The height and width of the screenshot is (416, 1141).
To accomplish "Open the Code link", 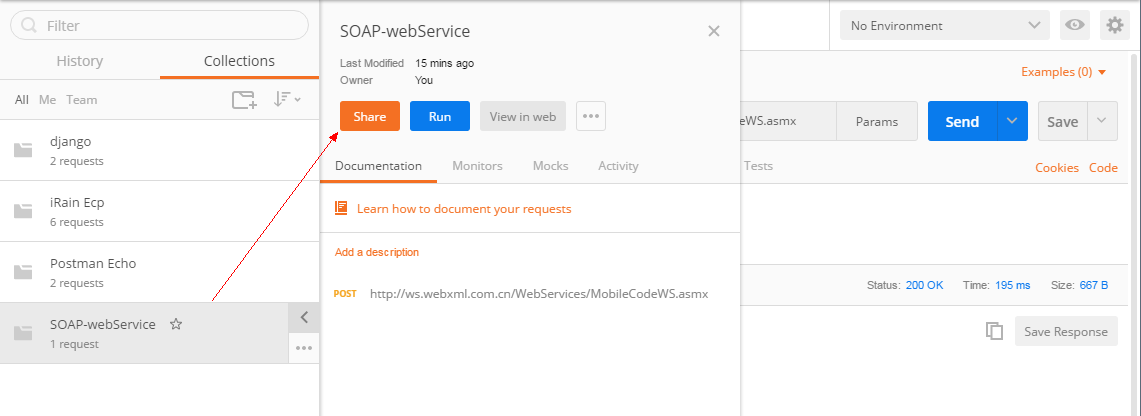I will point(1103,167).
